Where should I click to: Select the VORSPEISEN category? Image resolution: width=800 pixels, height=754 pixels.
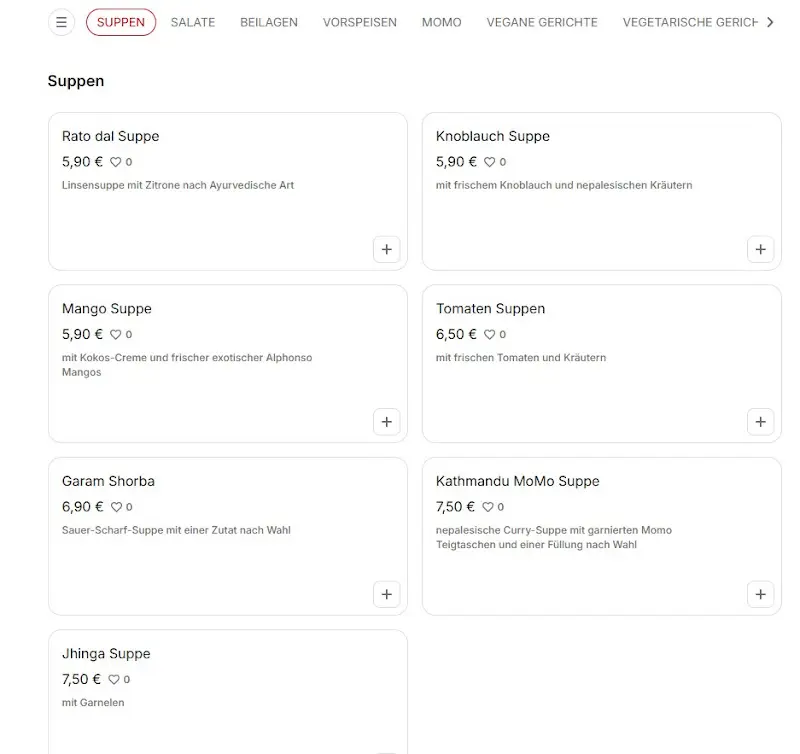point(360,21)
